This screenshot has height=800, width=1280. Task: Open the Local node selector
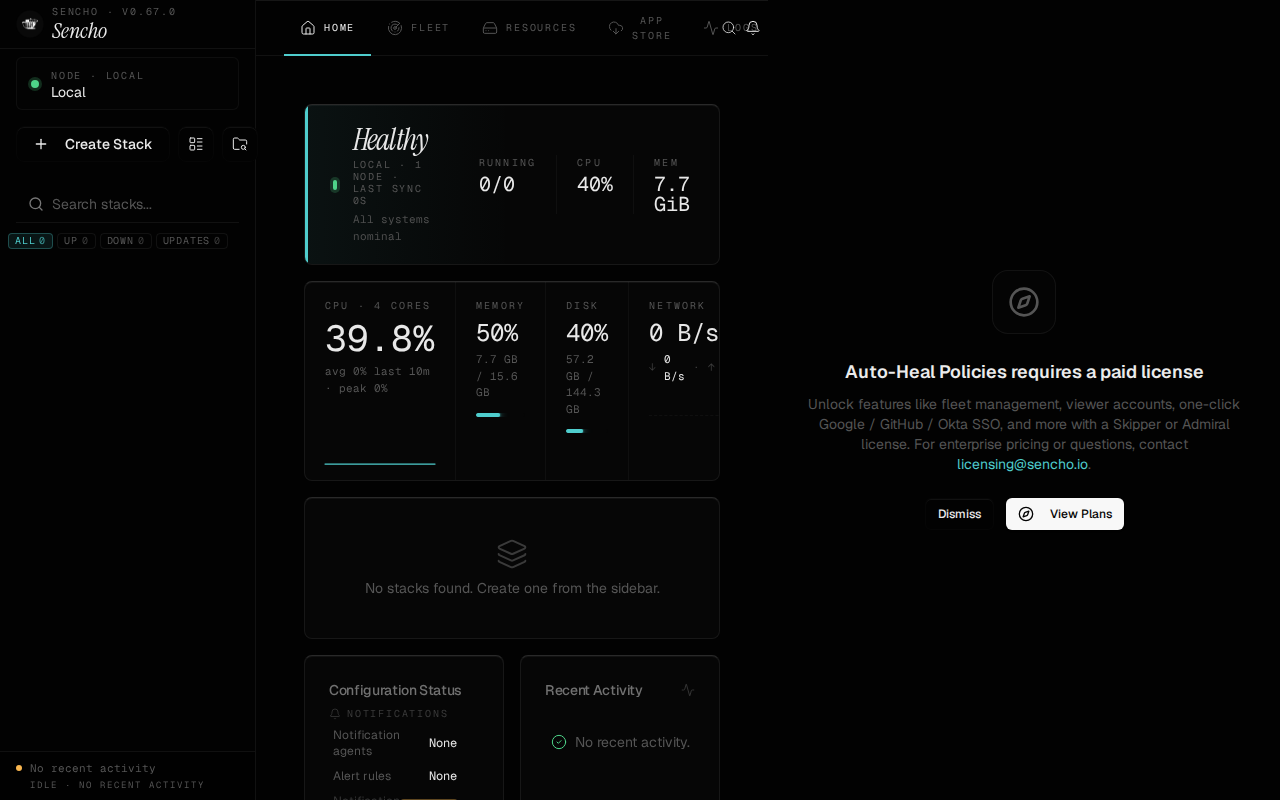click(127, 84)
